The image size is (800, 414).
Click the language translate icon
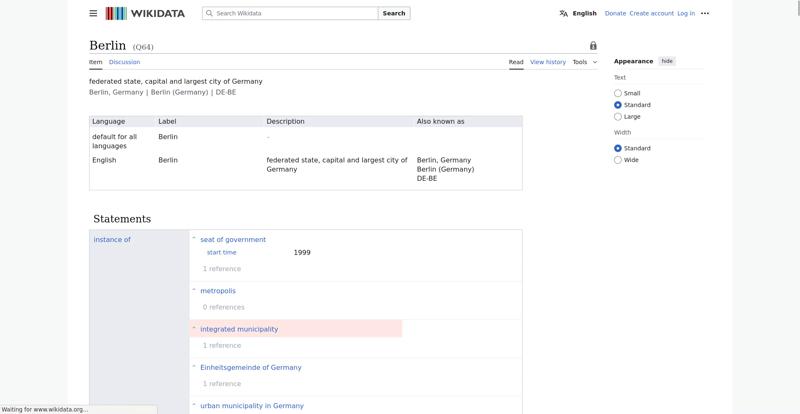click(563, 13)
